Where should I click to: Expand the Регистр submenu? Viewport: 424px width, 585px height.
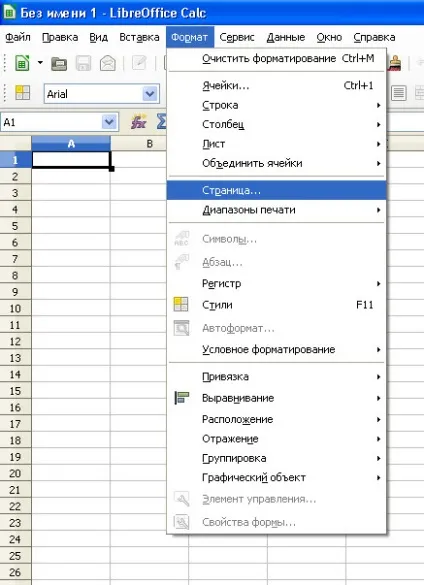click(x=276, y=284)
